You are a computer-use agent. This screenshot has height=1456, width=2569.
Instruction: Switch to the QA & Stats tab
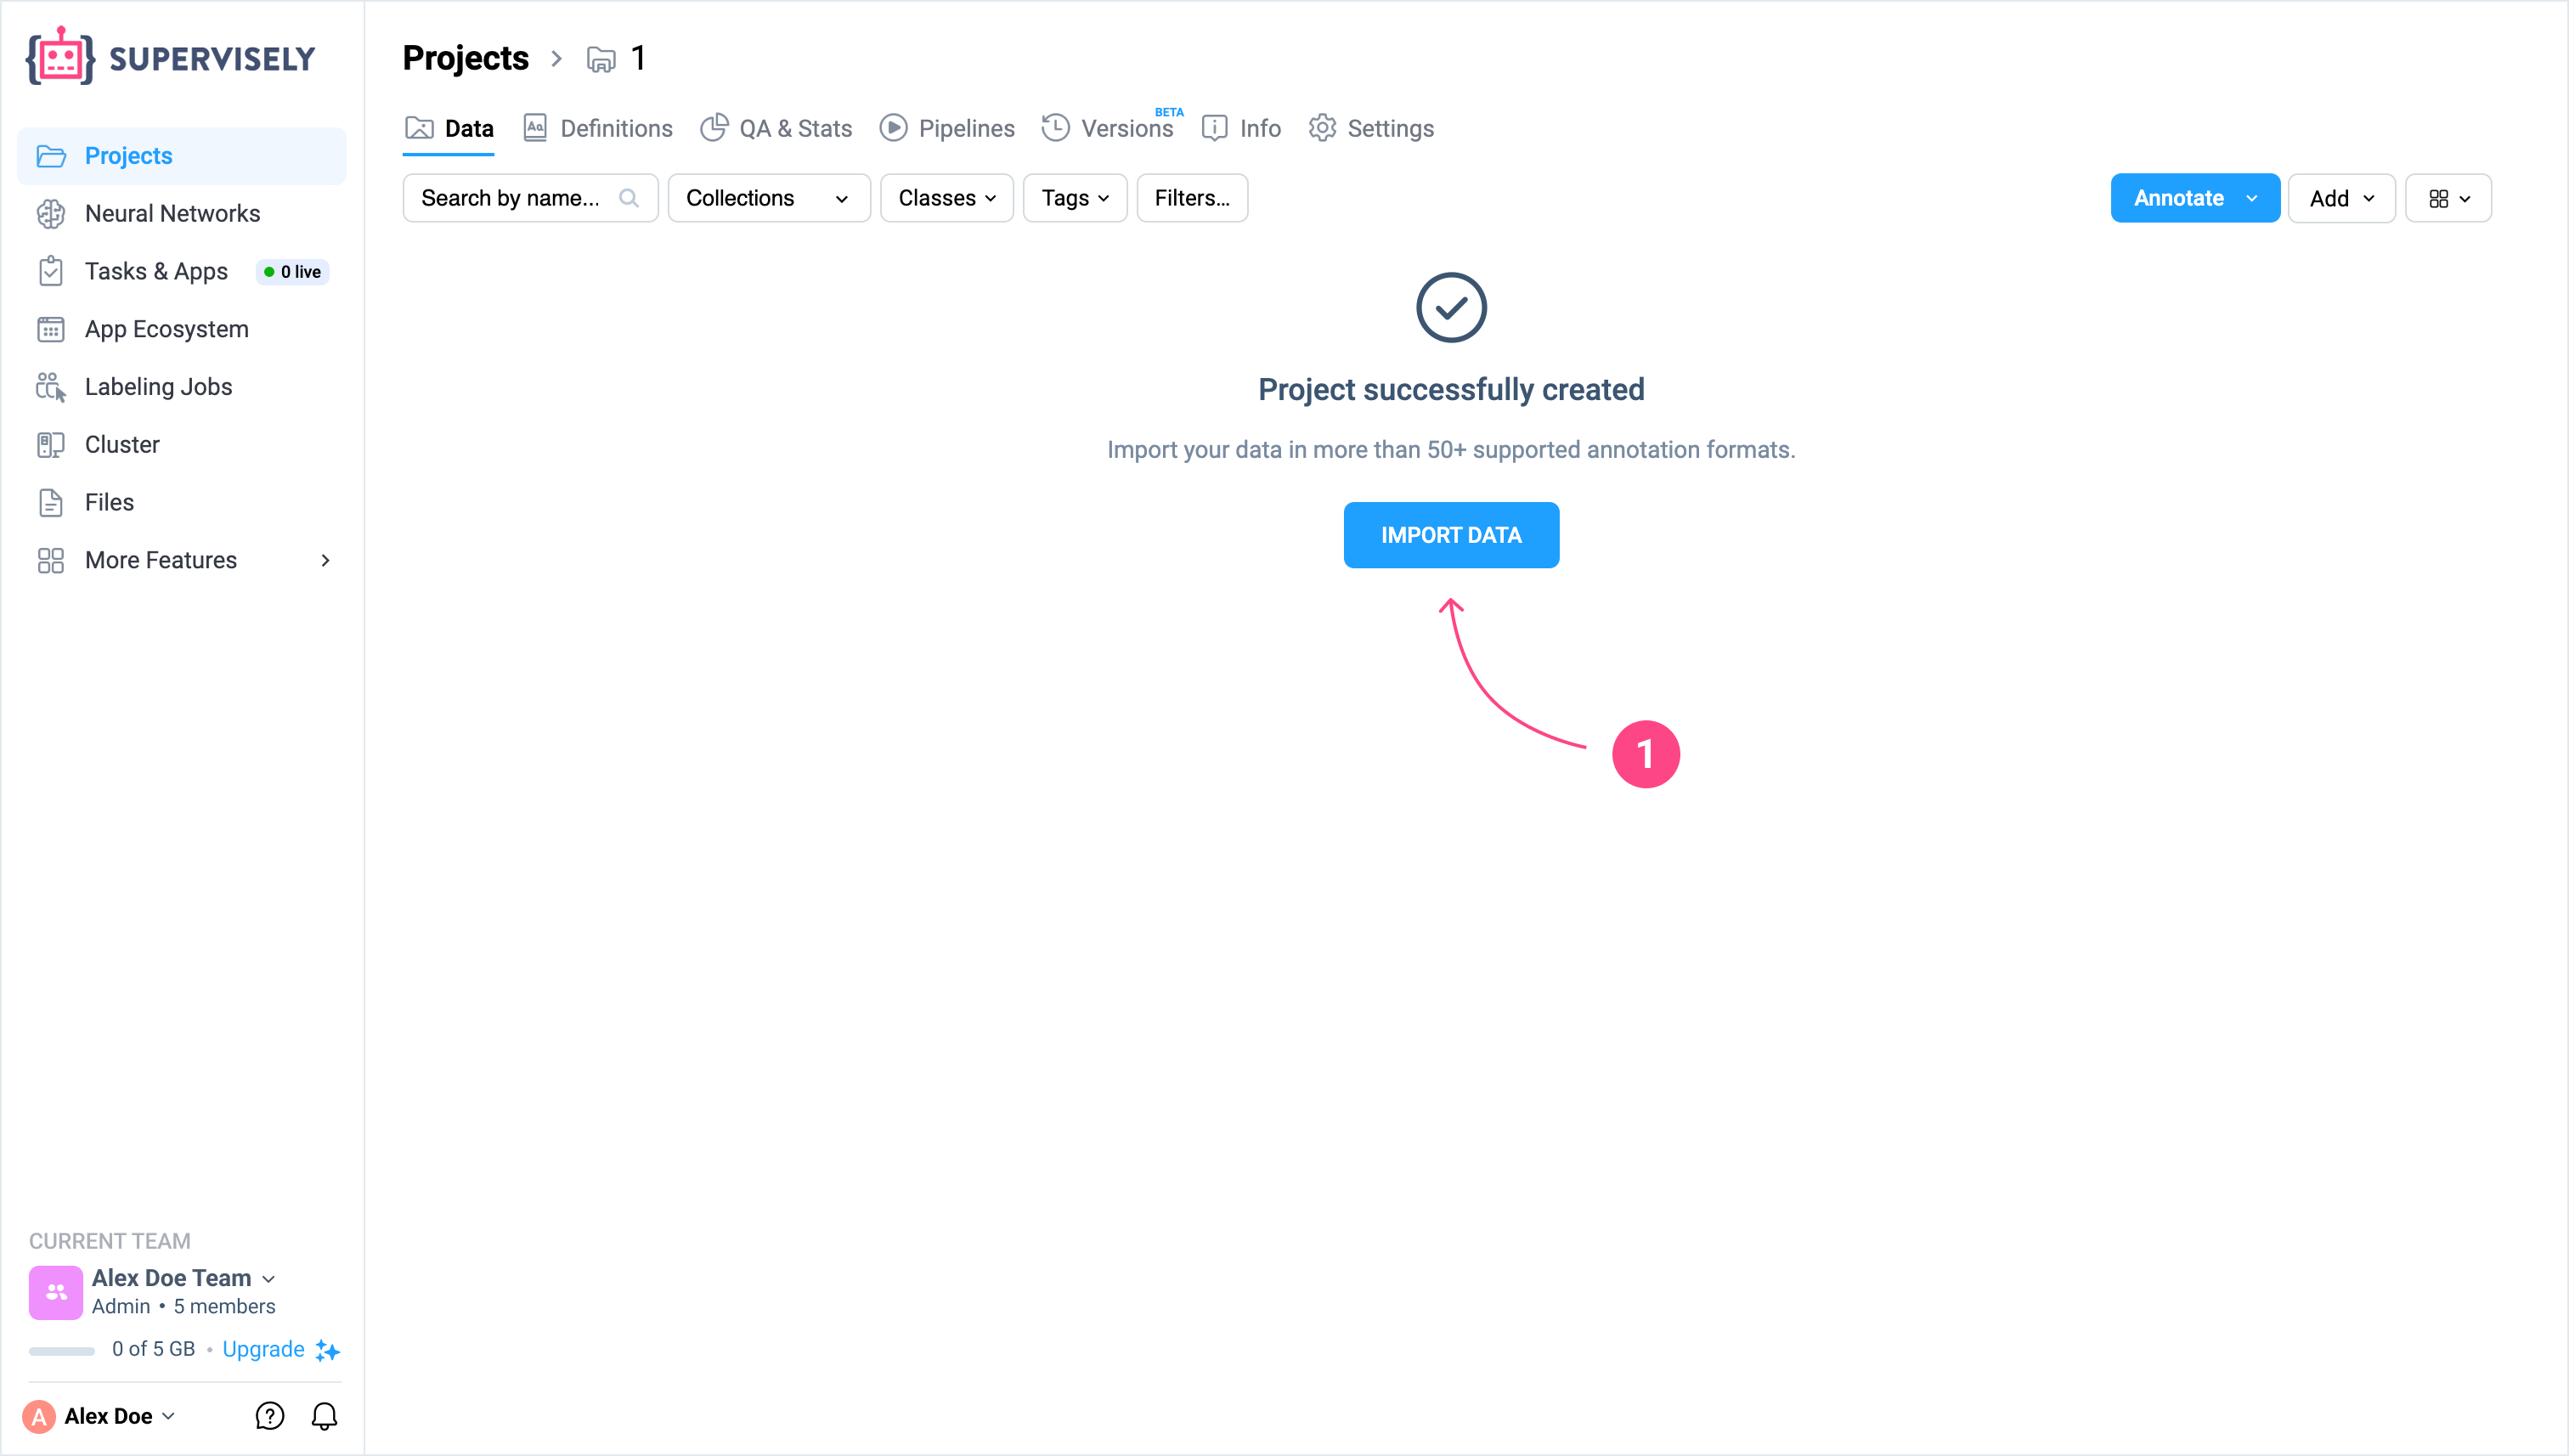click(777, 128)
